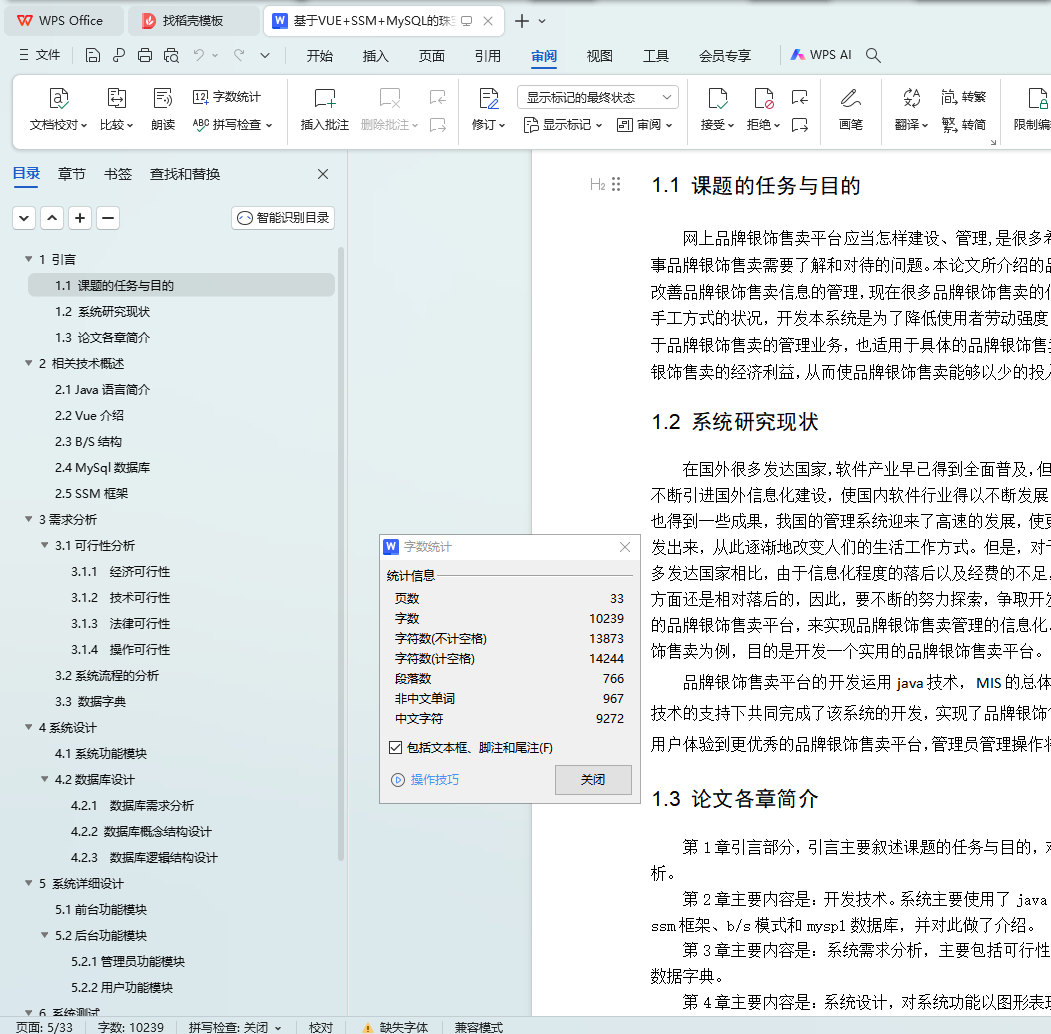Switch to the 工具 ribbon tab
The width and height of the screenshot is (1051, 1034).
(656, 56)
